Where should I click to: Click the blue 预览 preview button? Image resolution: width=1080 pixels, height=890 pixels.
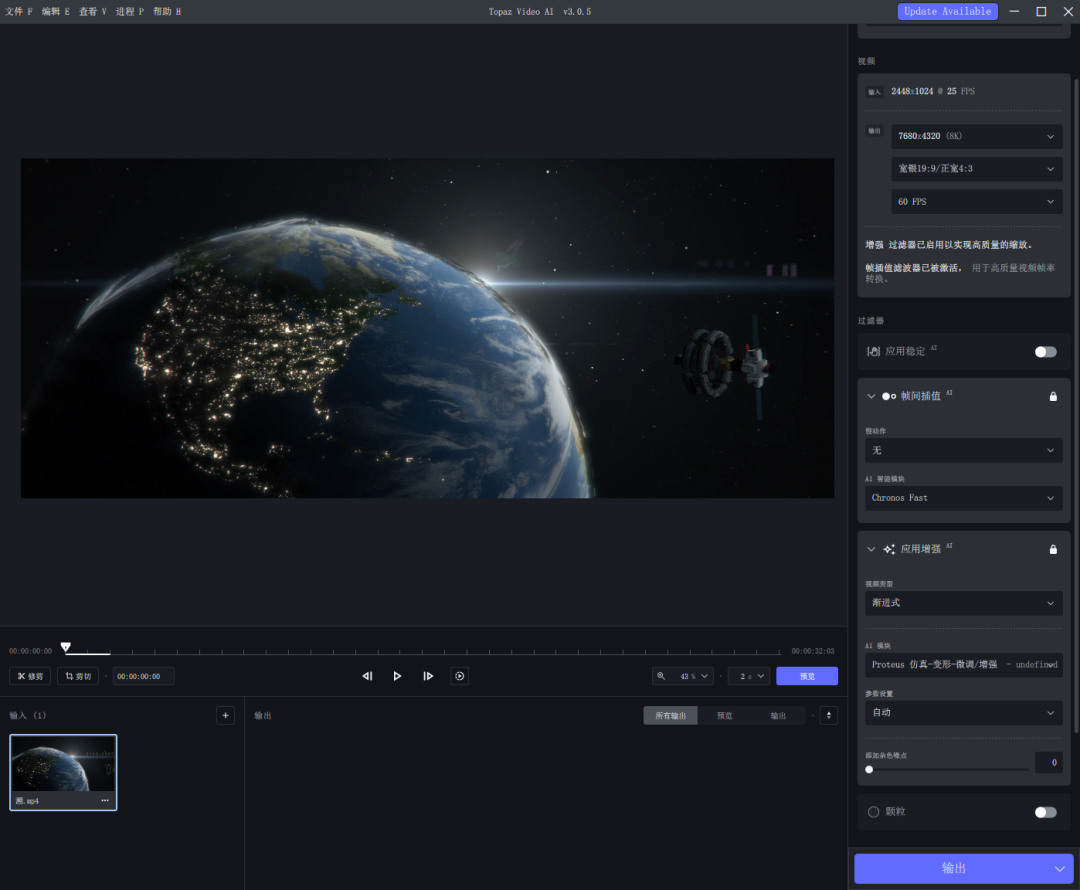pos(807,676)
